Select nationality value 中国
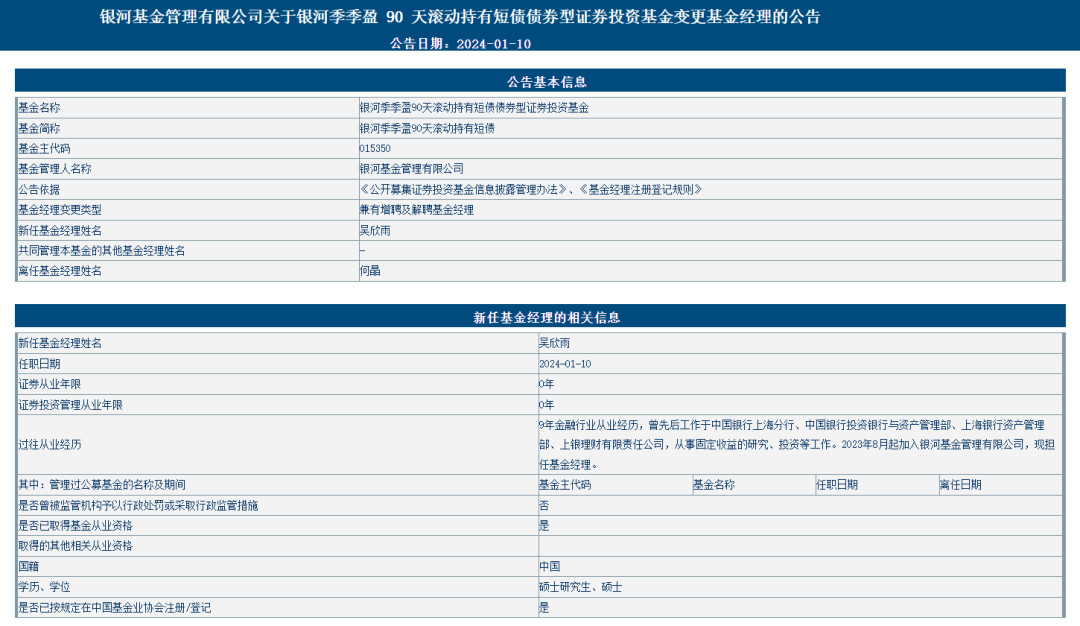Image resolution: width=1080 pixels, height=626 pixels. [550, 567]
